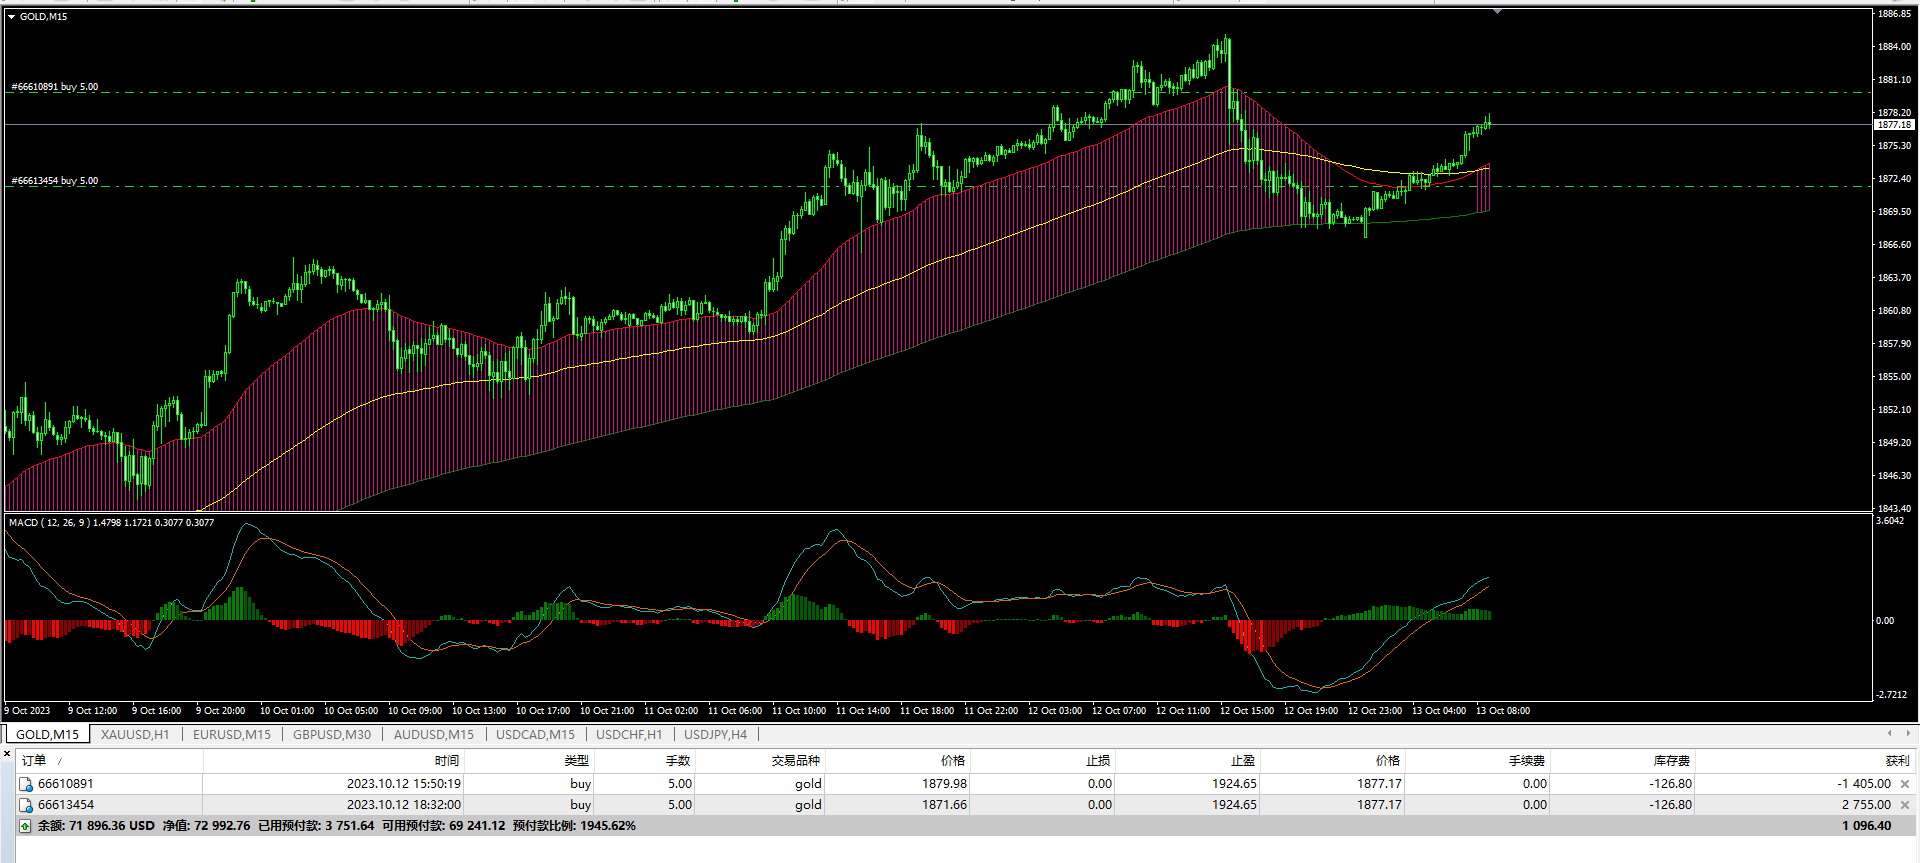The width and height of the screenshot is (1920, 863).
Task: Select the #66610891 buy 5.00 order line
Action: click(55, 87)
